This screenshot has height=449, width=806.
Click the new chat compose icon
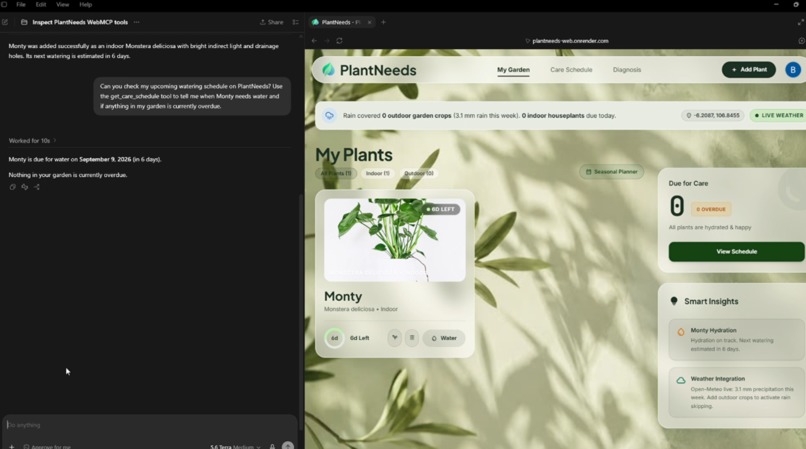[5, 22]
